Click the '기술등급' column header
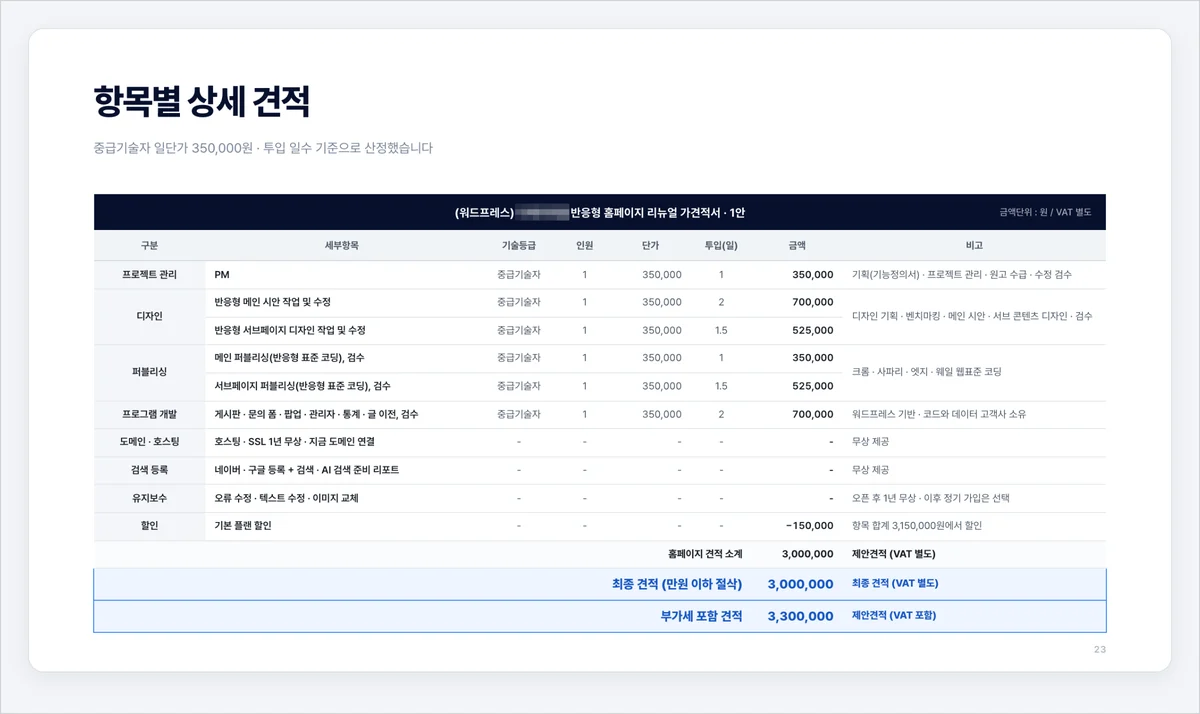Screen dimensions: 1200x714 tap(518, 246)
